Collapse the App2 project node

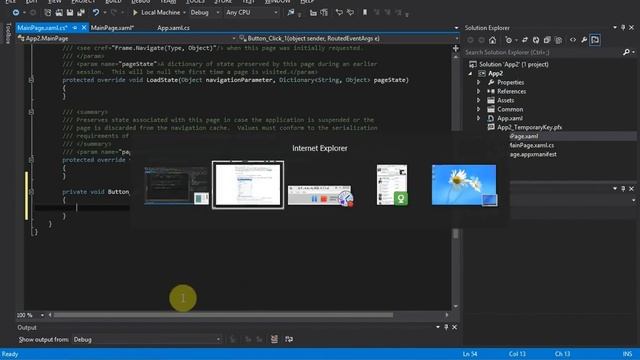point(470,73)
